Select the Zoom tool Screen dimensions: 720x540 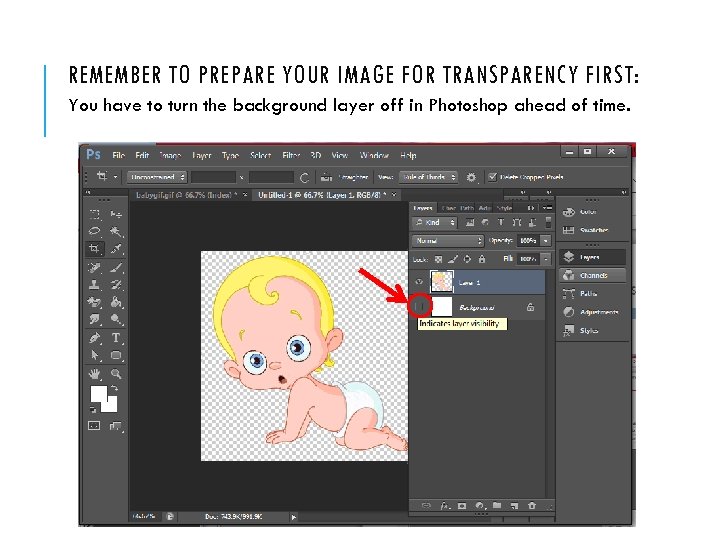[116, 374]
